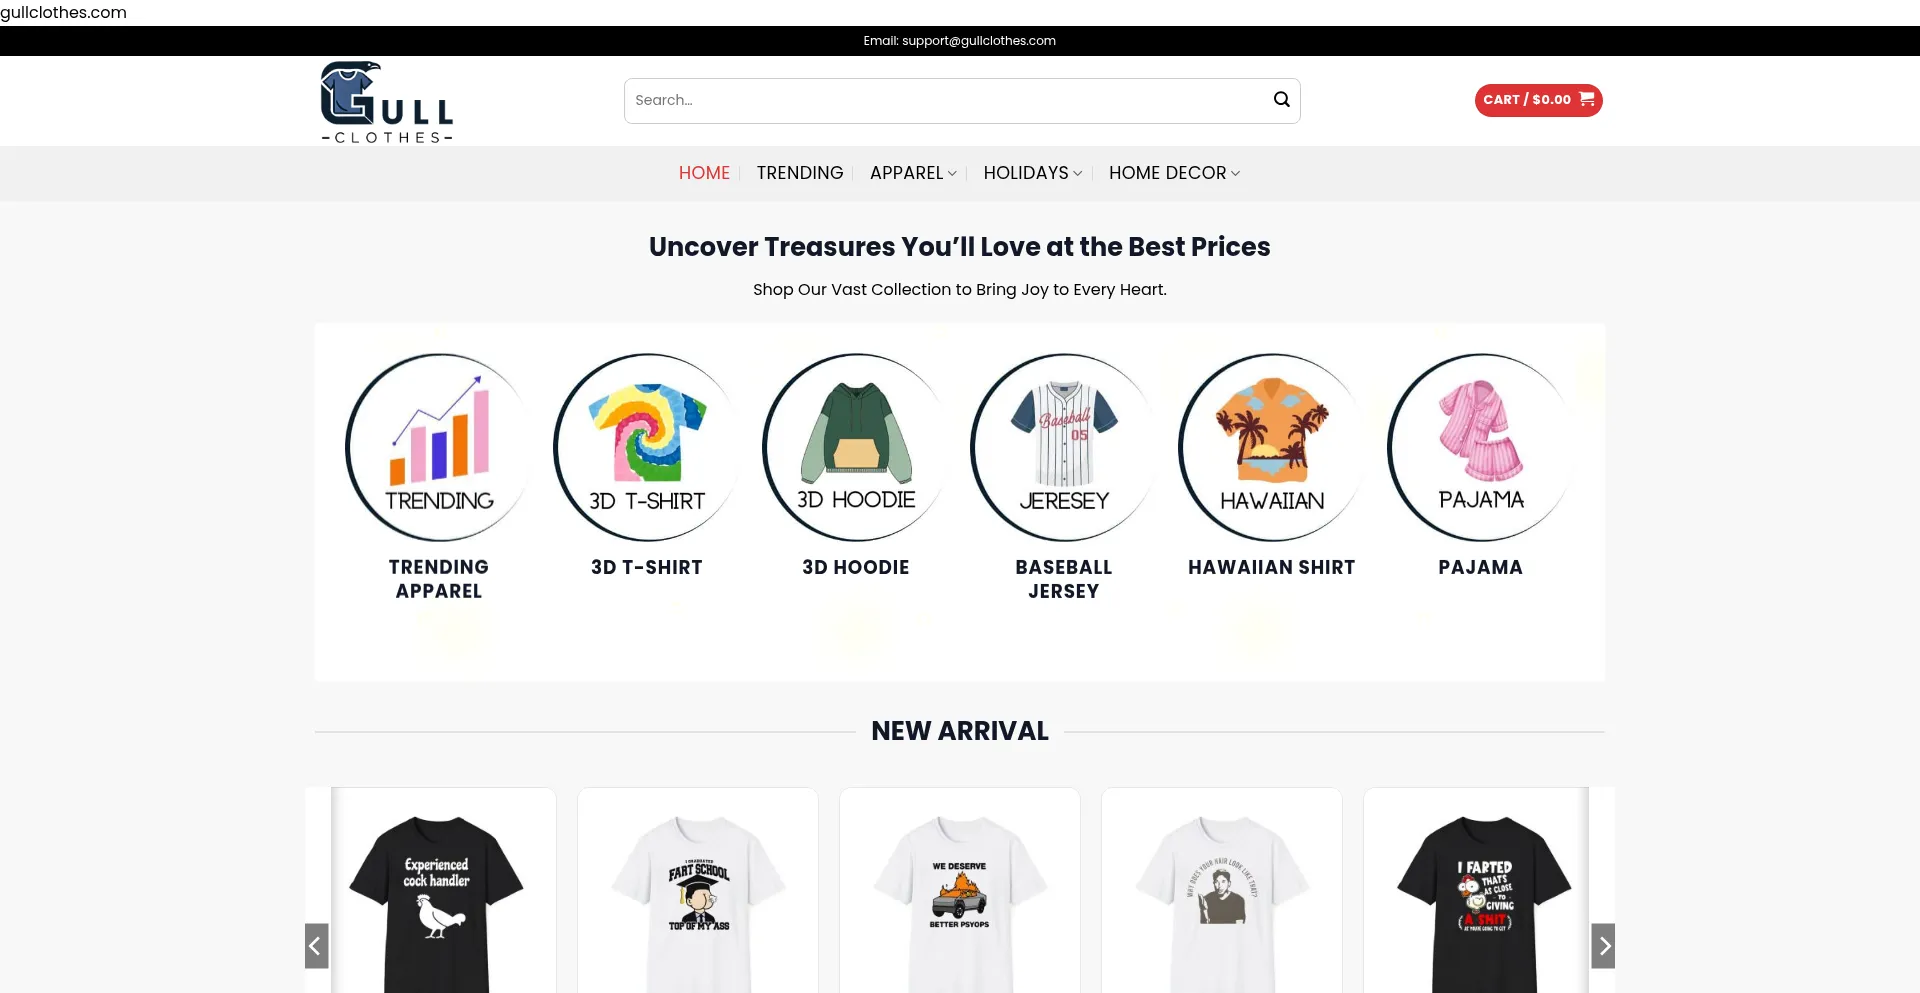Go to the Home menu item

[x=704, y=173]
